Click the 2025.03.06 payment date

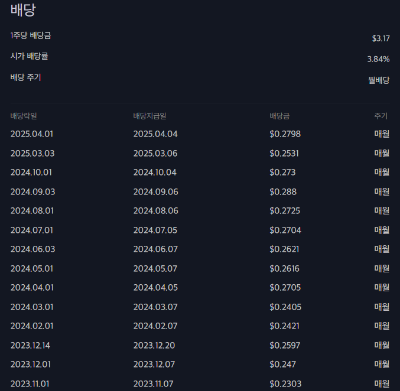tap(155, 153)
